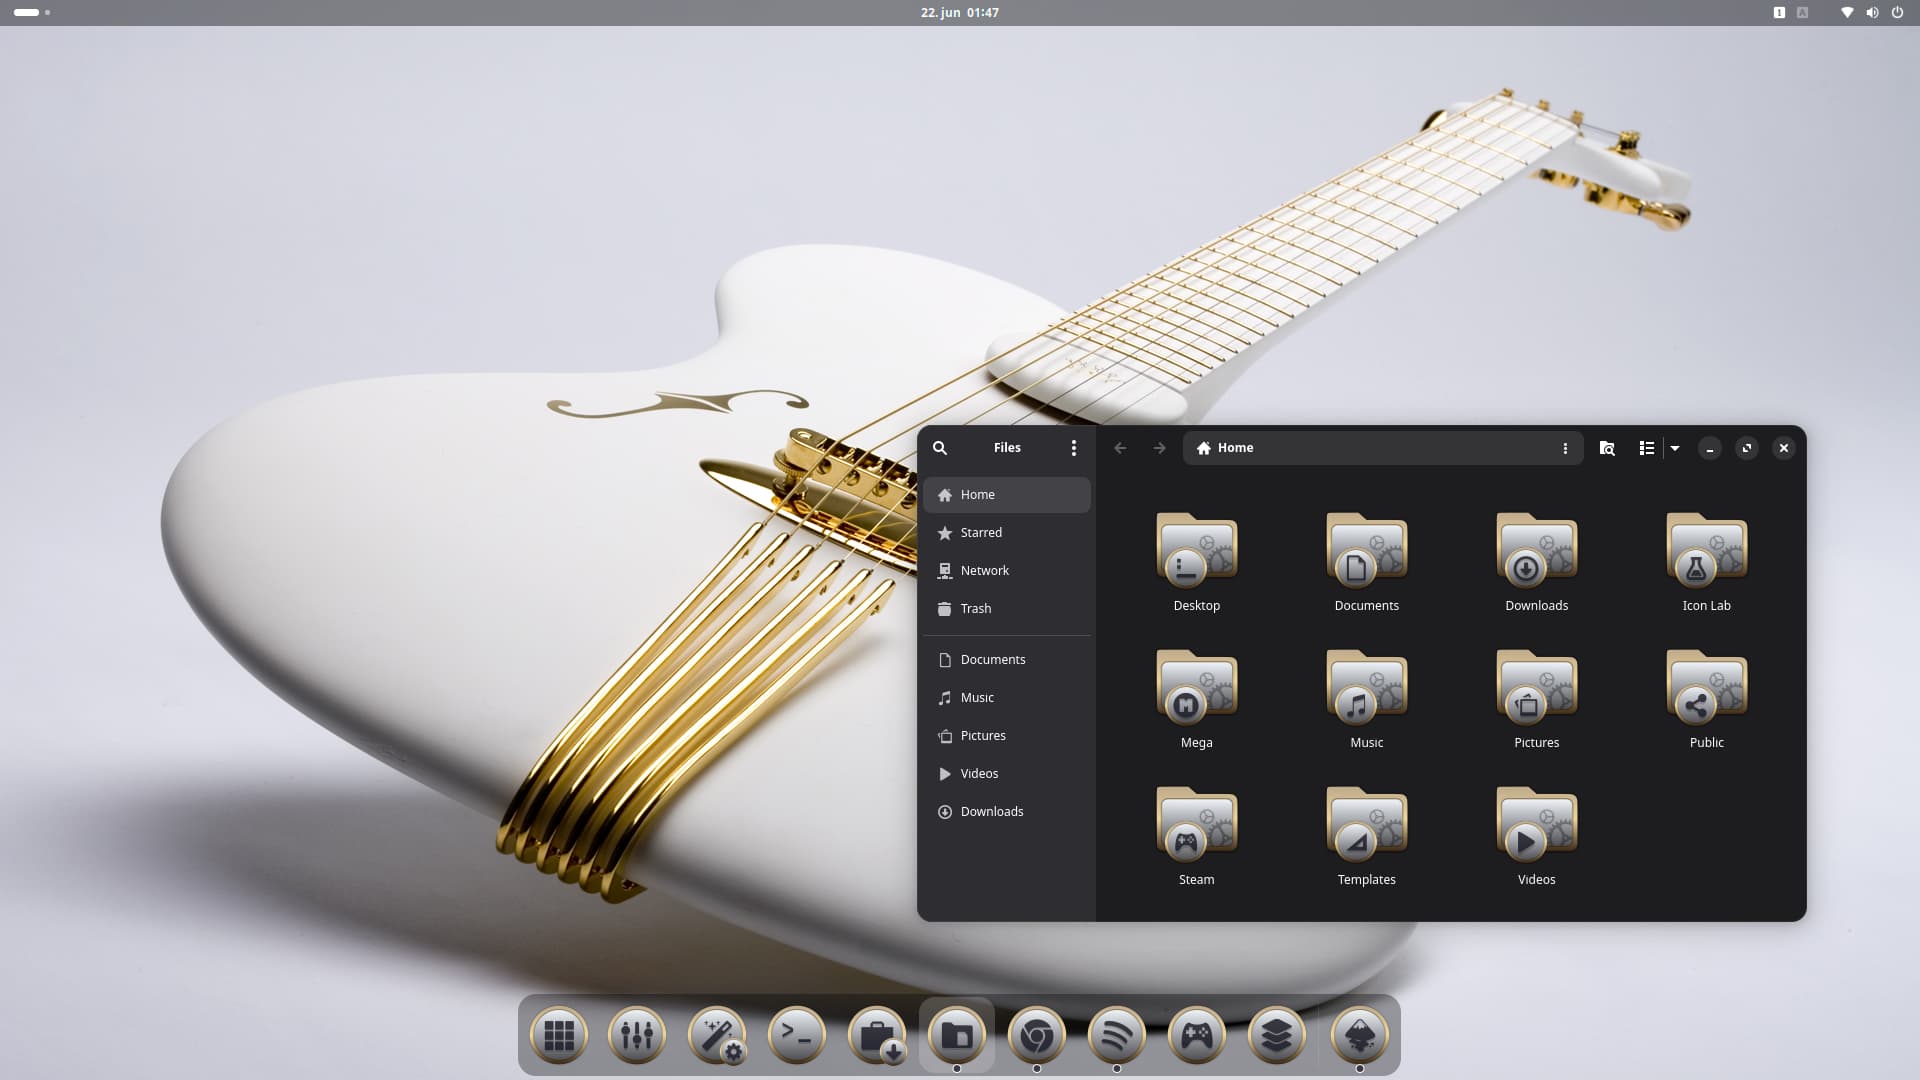Click the search everywhere folder icon
The height and width of the screenshot is (1080, 1920).
pos(1607,448)
